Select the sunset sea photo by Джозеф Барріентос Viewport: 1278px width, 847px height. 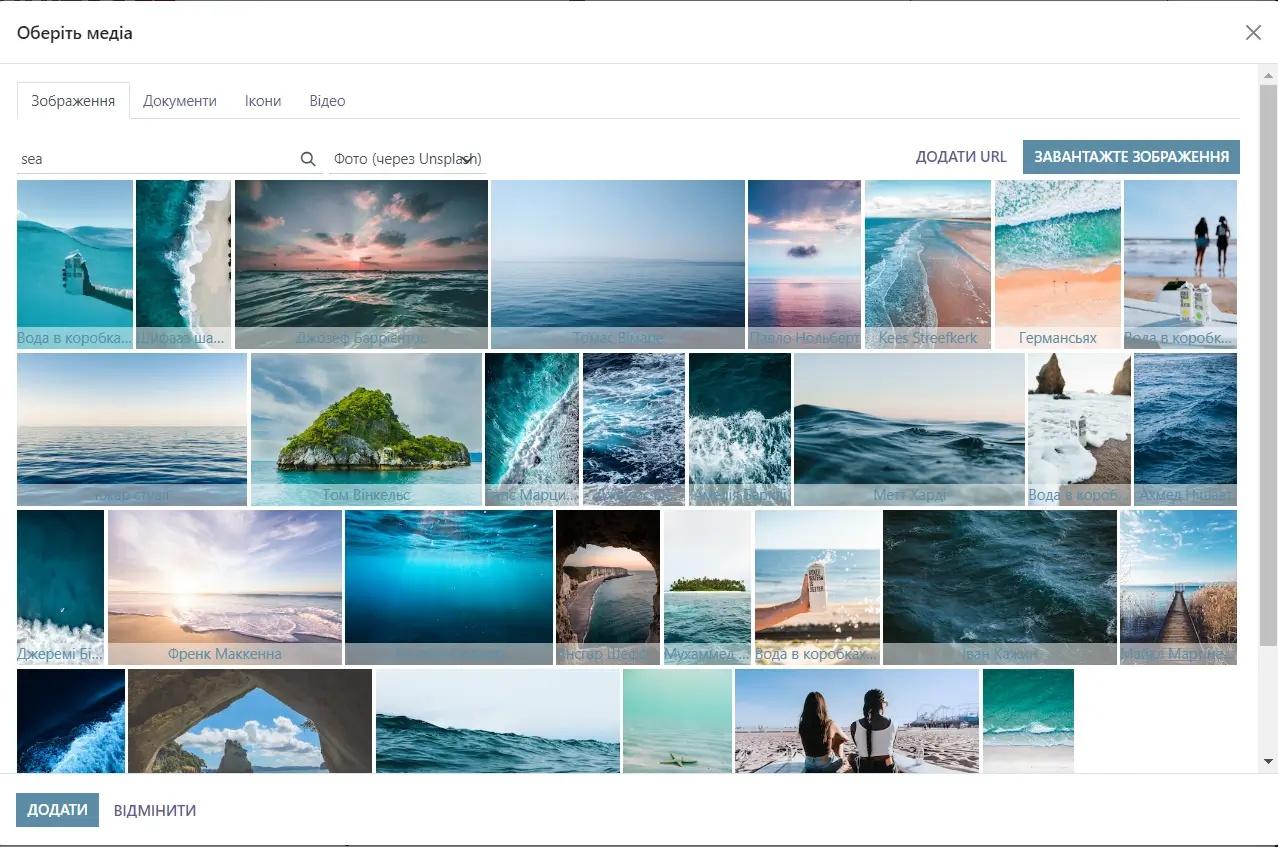361,263
